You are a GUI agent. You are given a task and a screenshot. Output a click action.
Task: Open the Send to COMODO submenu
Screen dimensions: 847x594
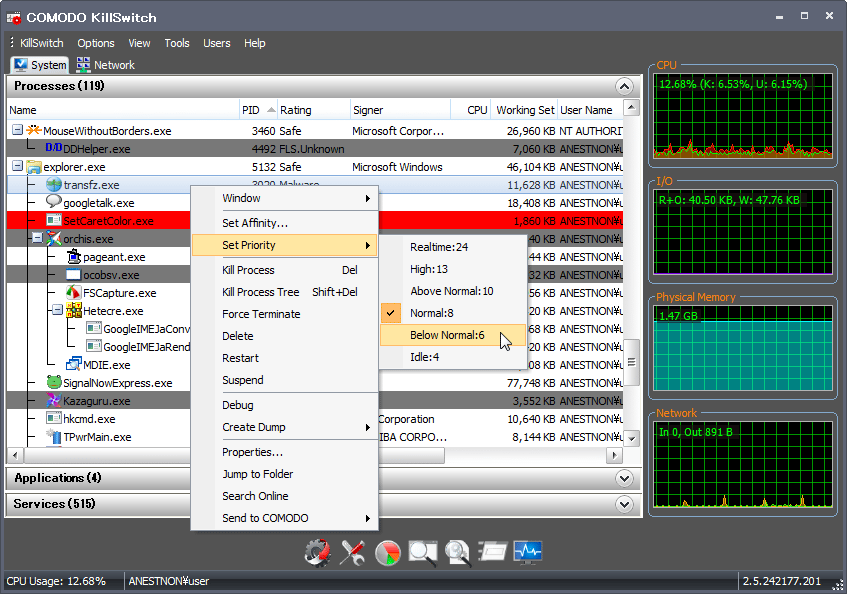[x=284, y=518]
